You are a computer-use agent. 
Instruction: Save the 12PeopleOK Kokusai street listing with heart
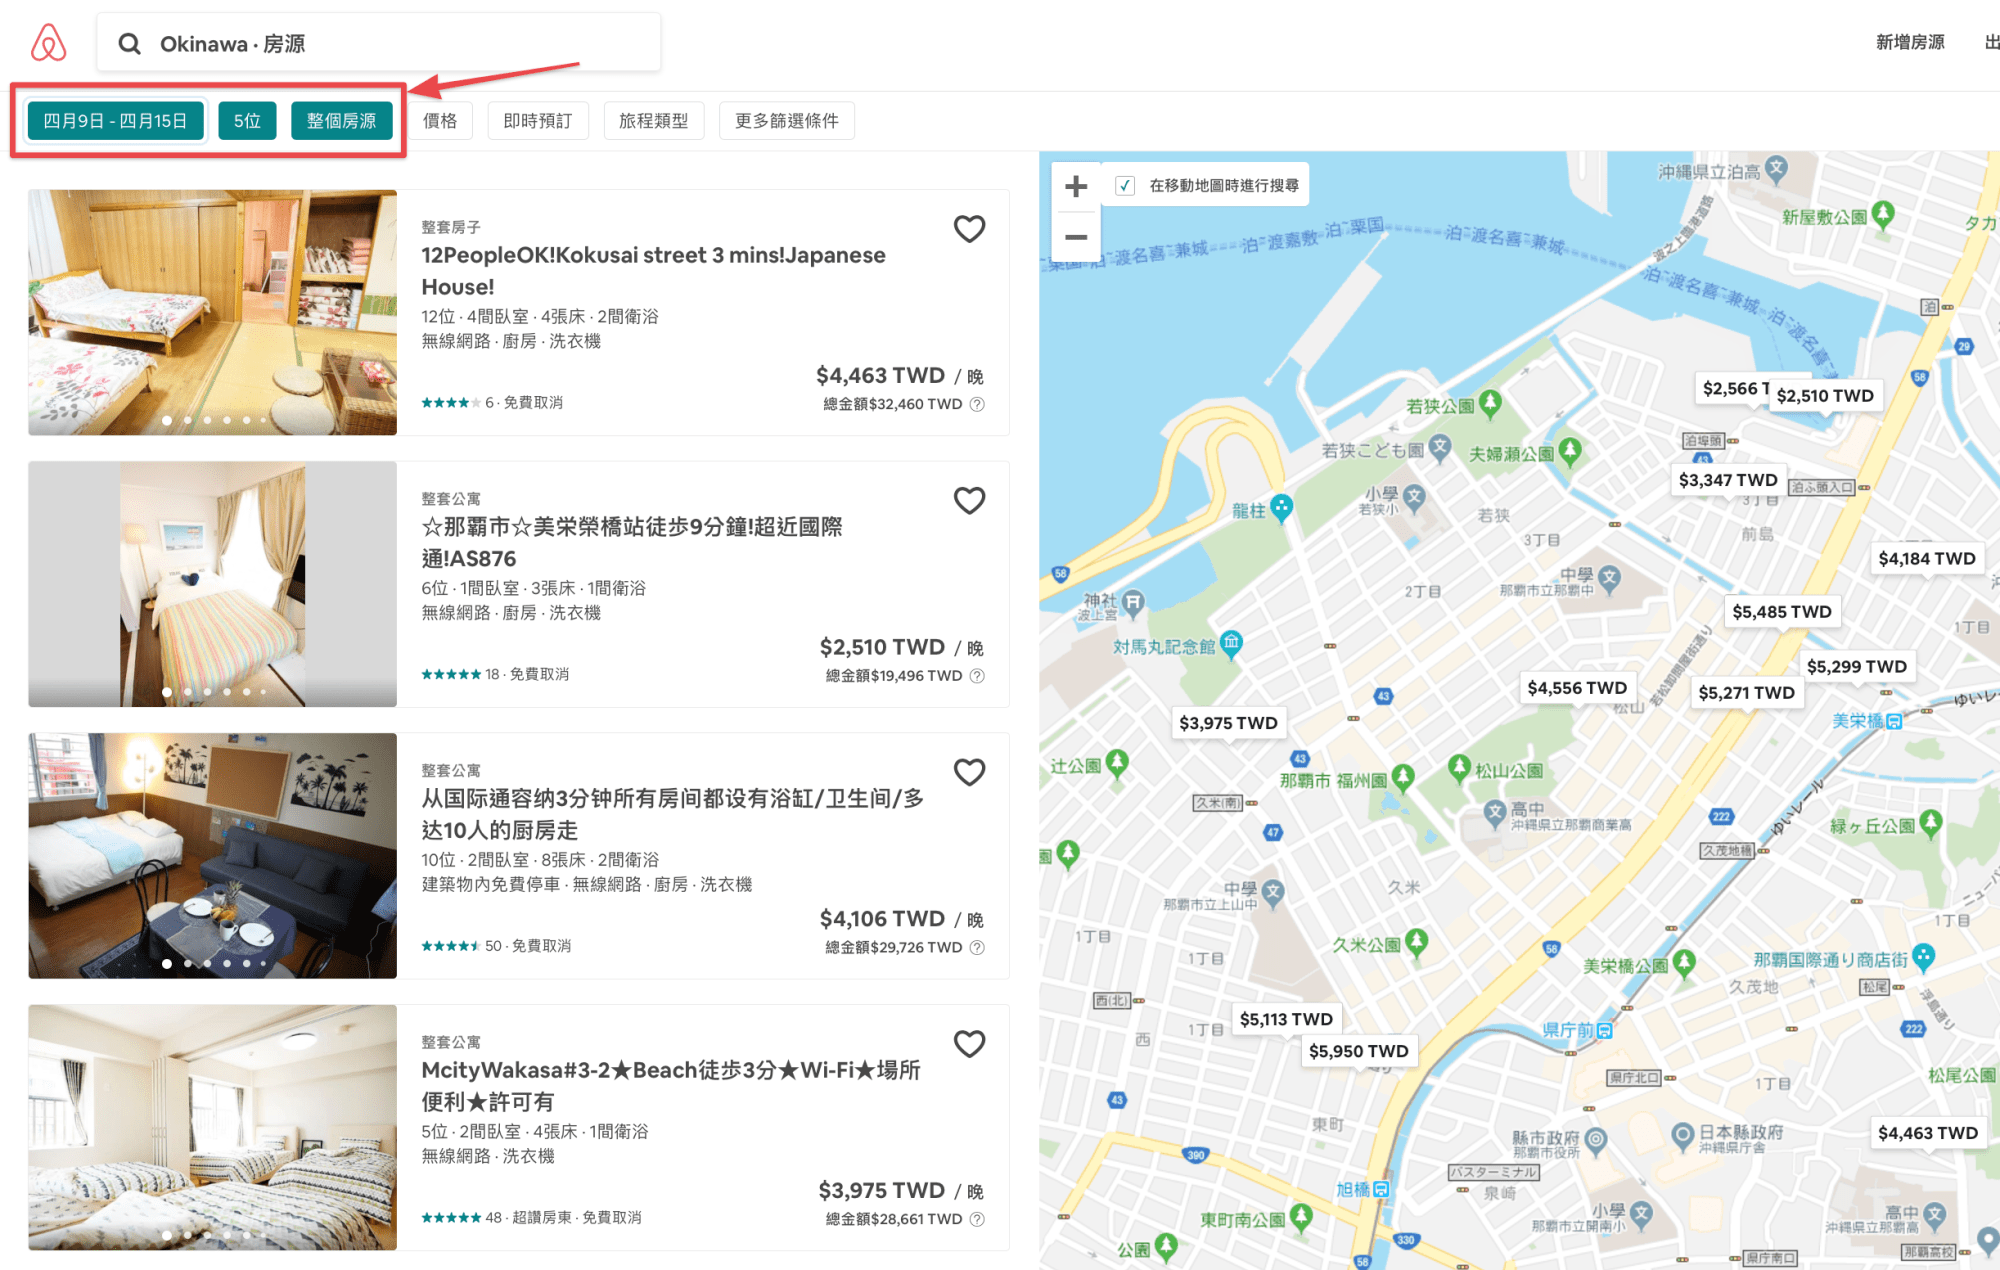coord(969,229)
